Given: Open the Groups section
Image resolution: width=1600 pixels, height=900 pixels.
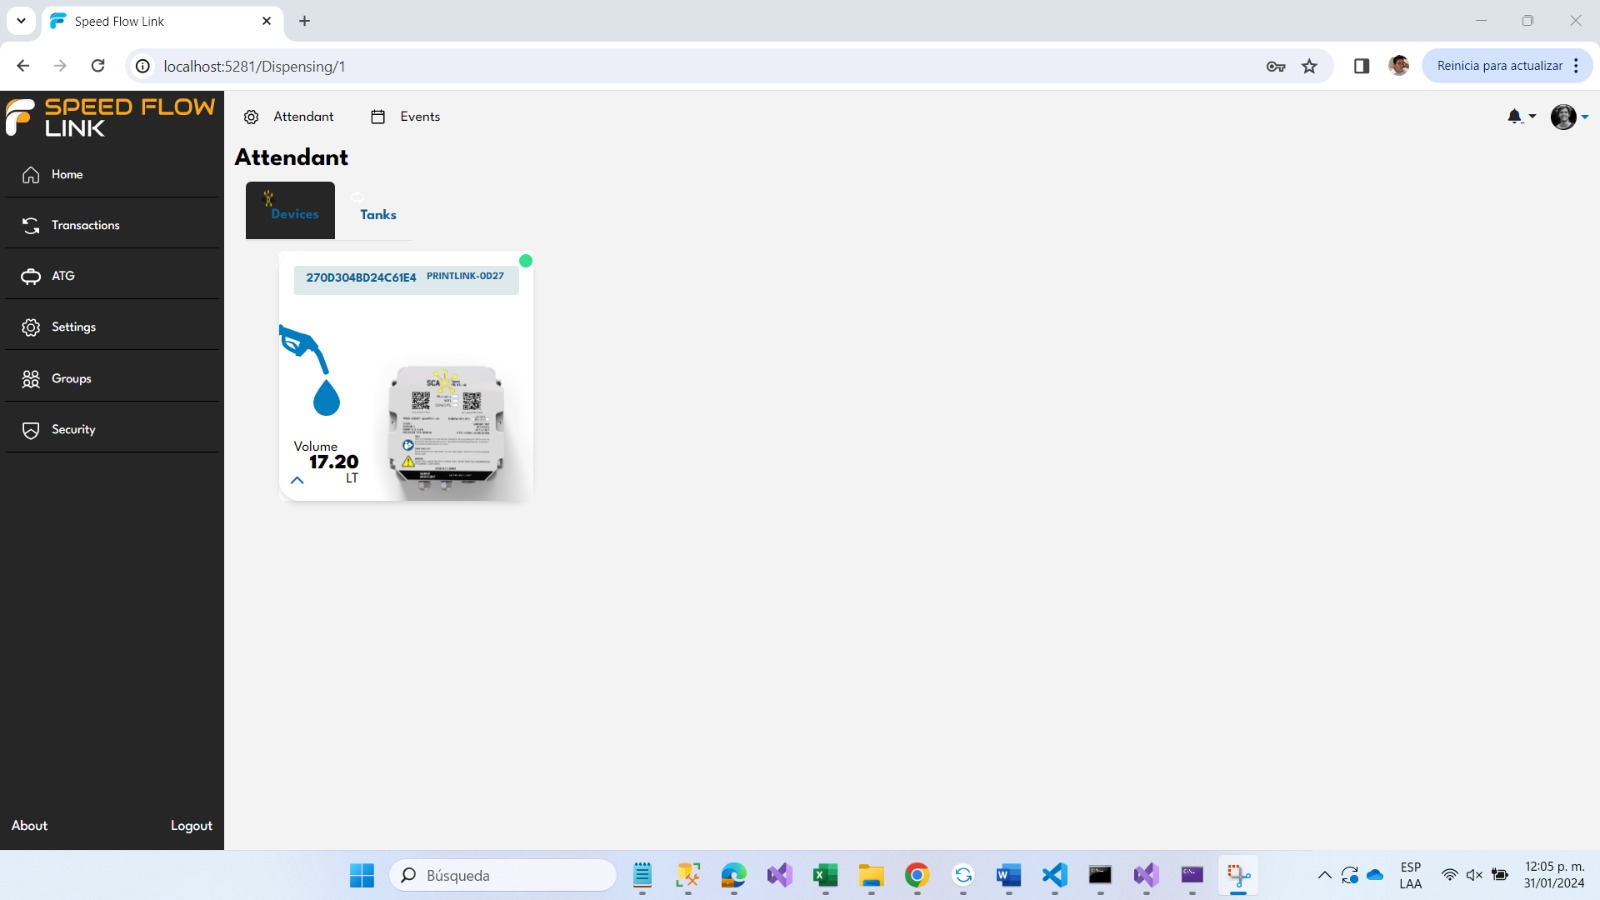Looking at the screenshot, I should click(x=71, y=379).
